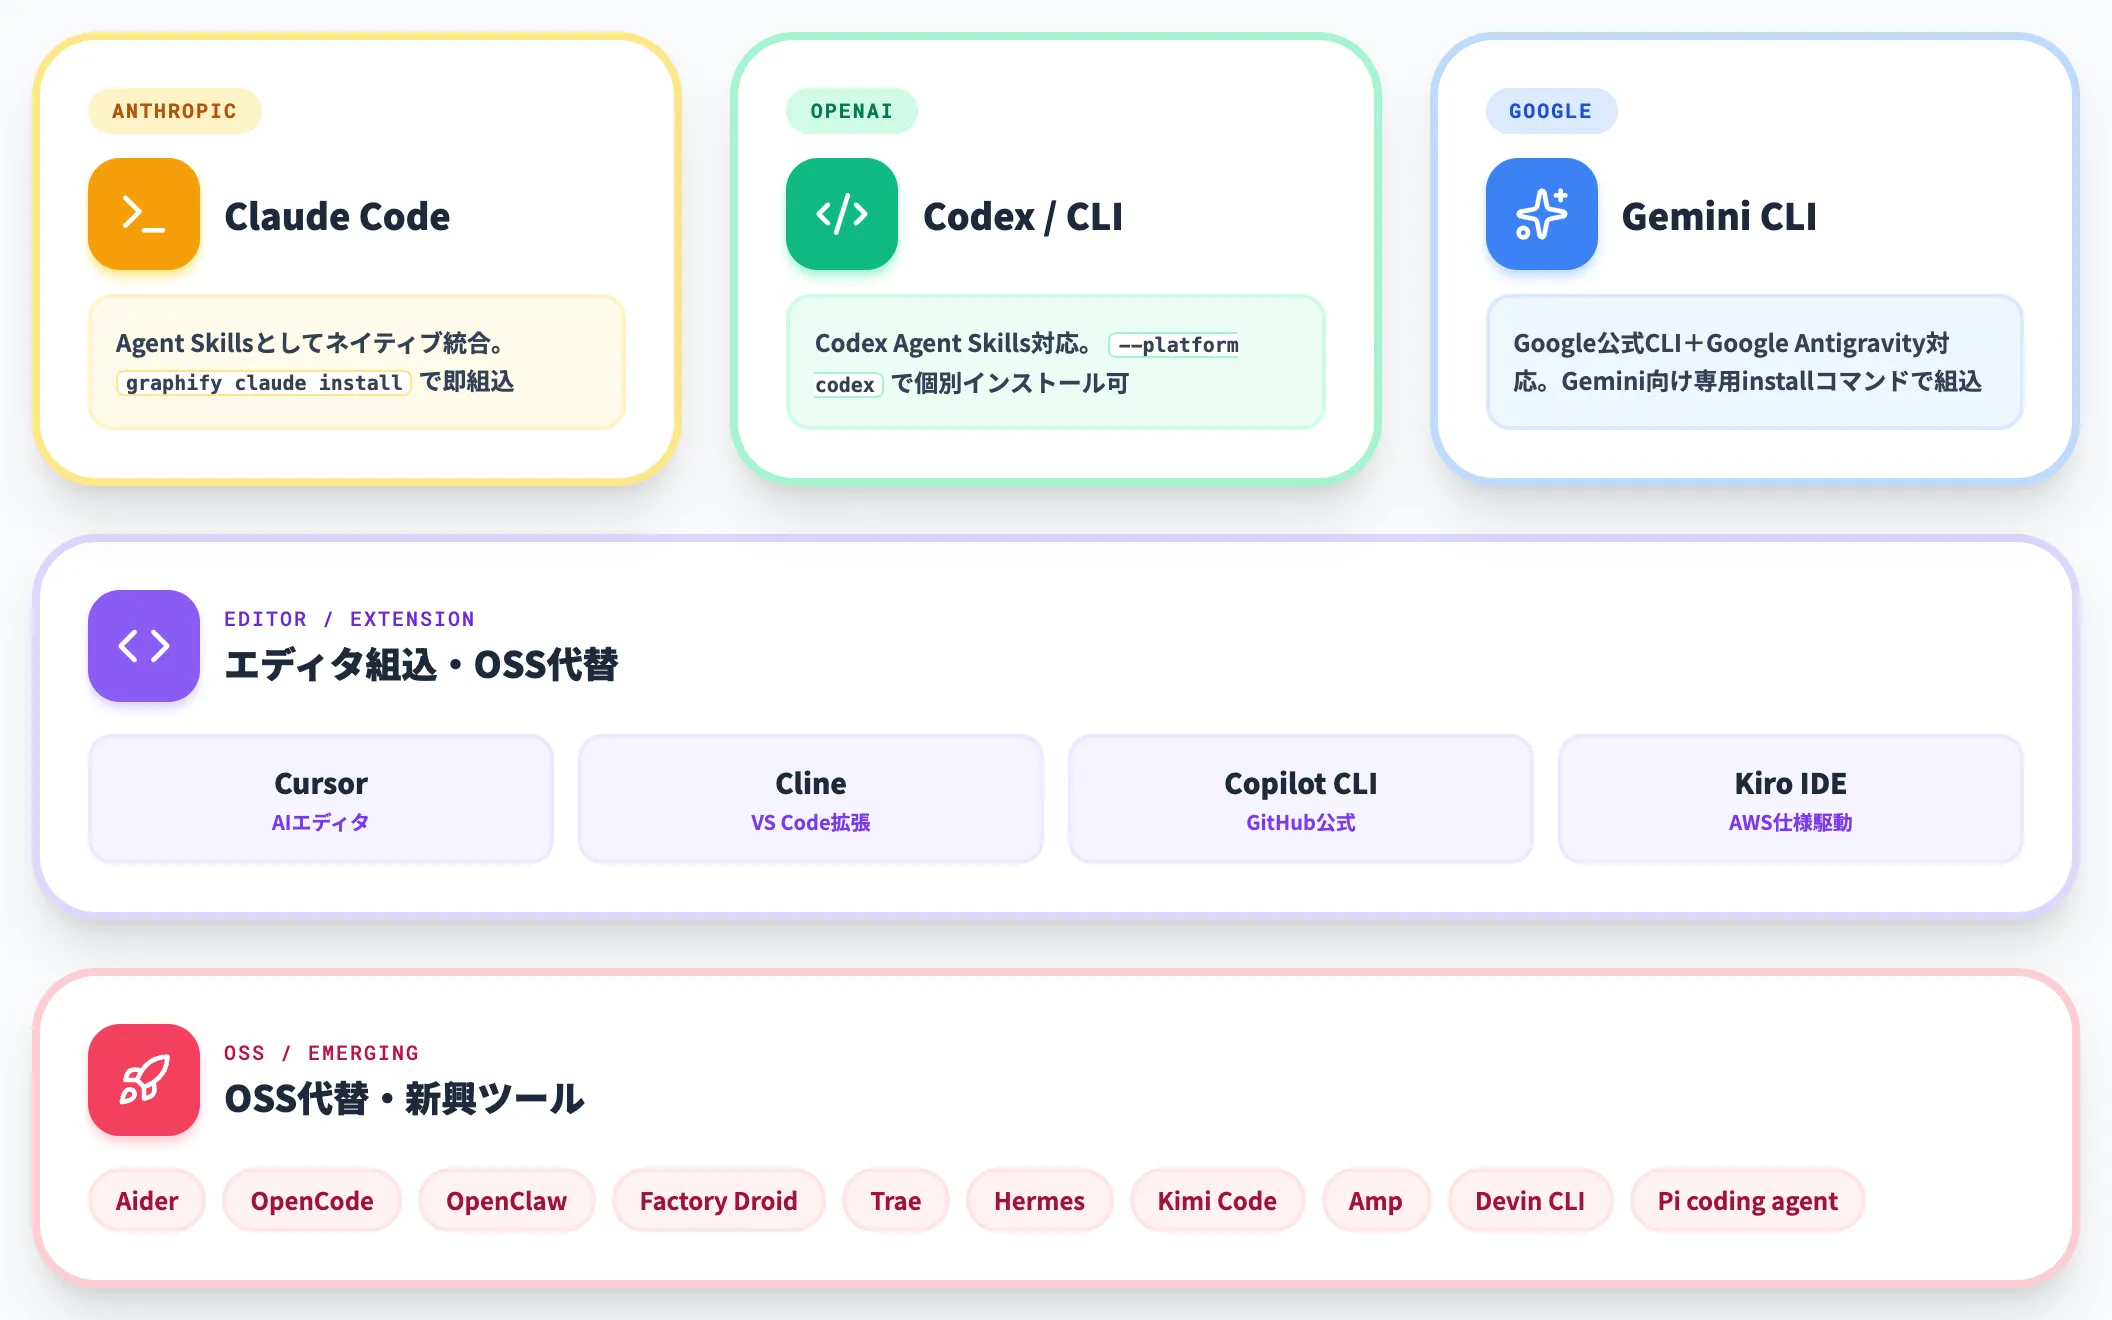Image resolution: width=2112 pixels, height=1320 pixels.
Task: Open the Cursor card
Action: click(321, 799)
